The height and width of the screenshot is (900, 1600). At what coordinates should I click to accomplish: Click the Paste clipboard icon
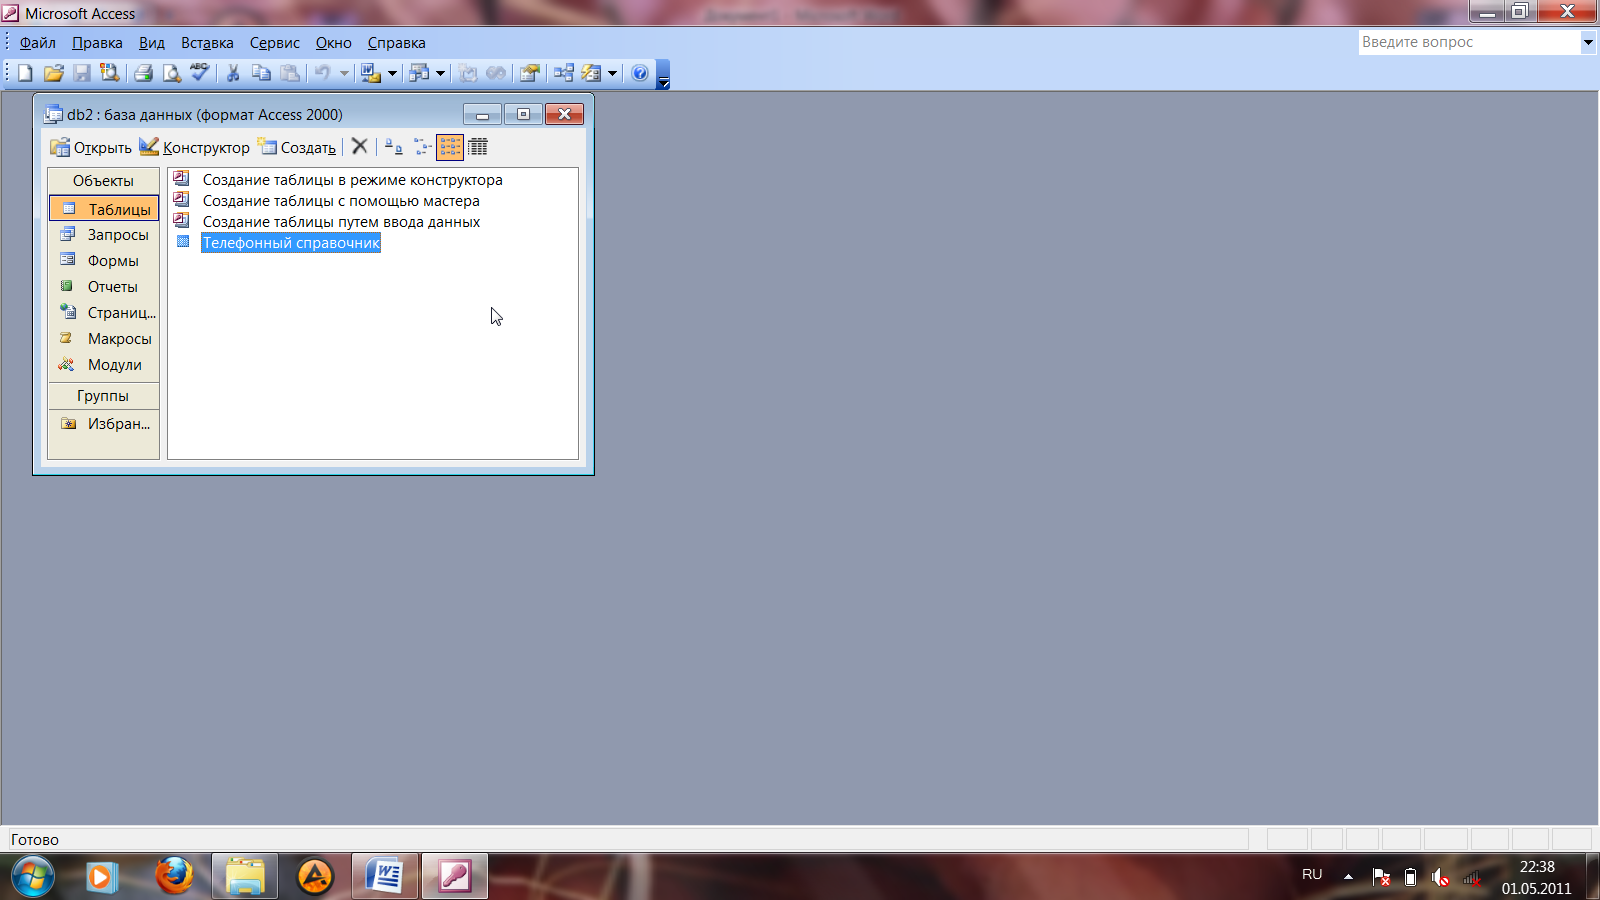tap(290, 73)
